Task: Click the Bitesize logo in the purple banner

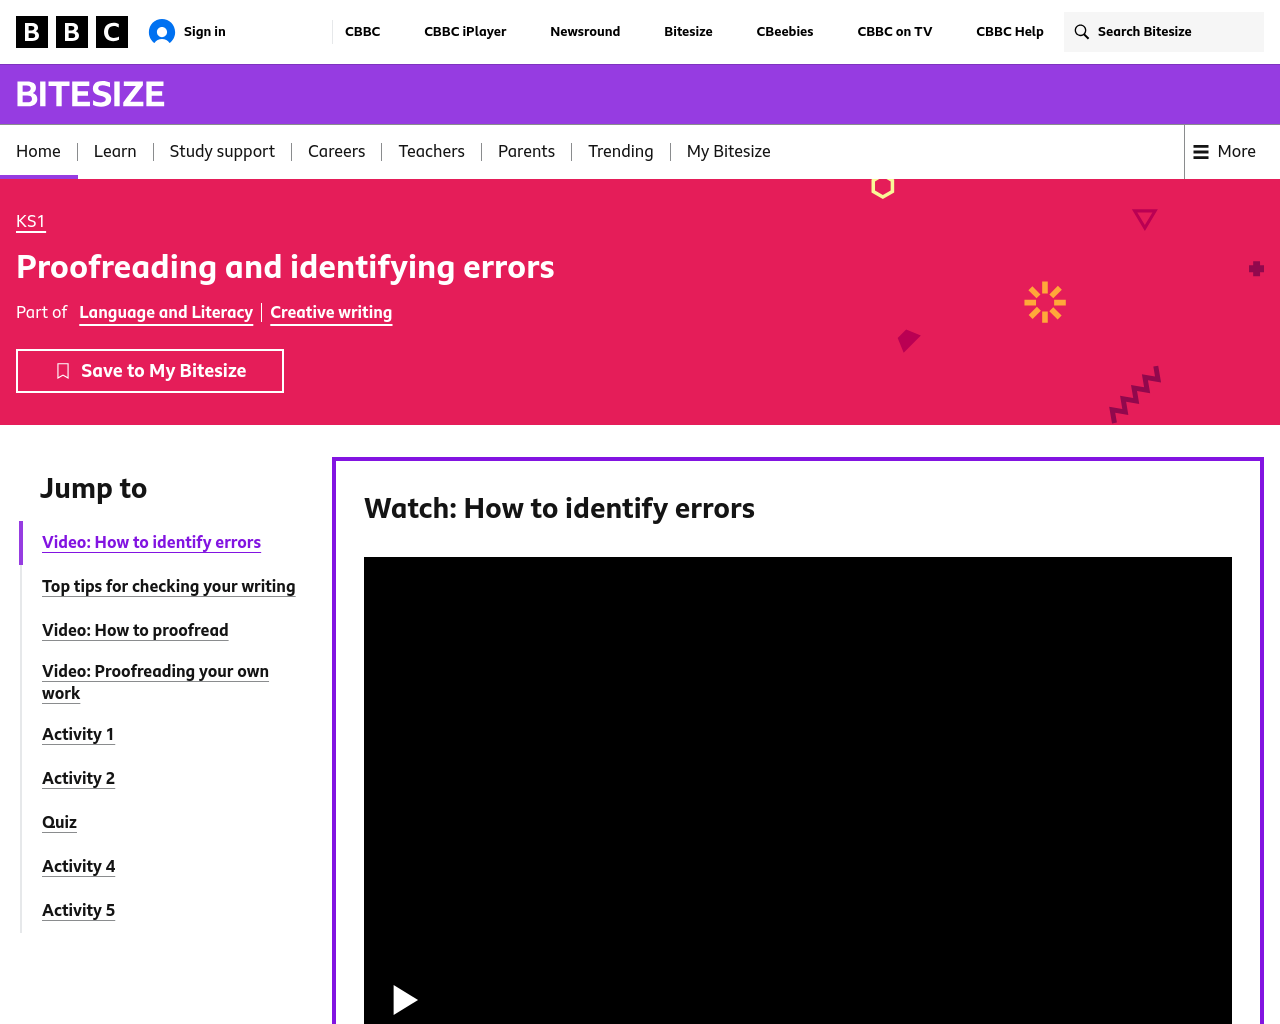Action: point(90,94)
